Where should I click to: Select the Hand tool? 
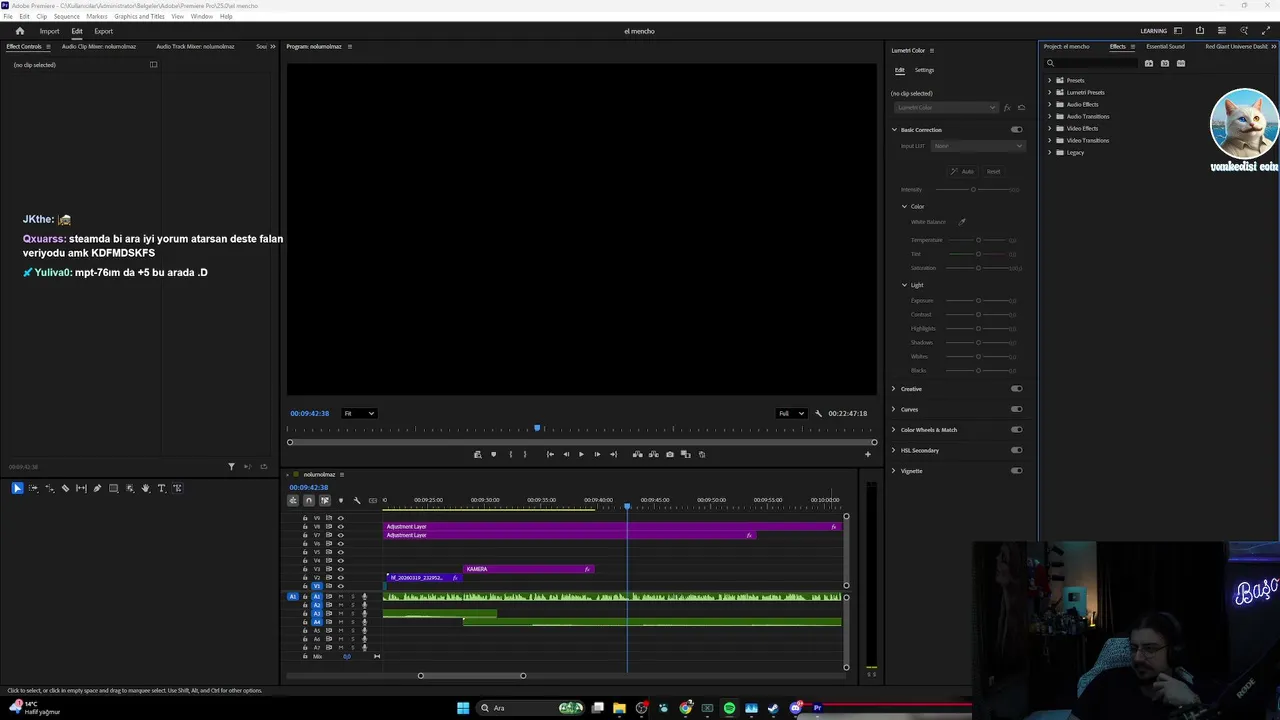tap(145, 488)
